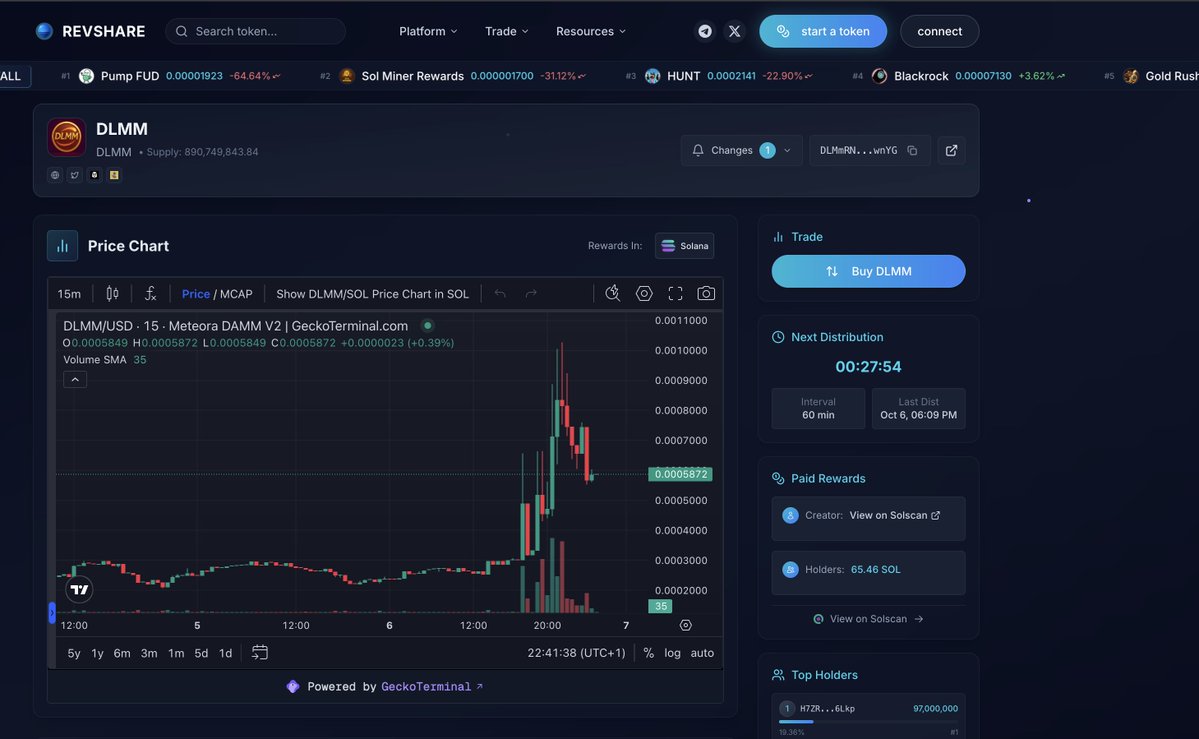The width and height of the screenshot is (1199, 739).
Task: Open the 15m interval selector
Action: coord(69,294)
